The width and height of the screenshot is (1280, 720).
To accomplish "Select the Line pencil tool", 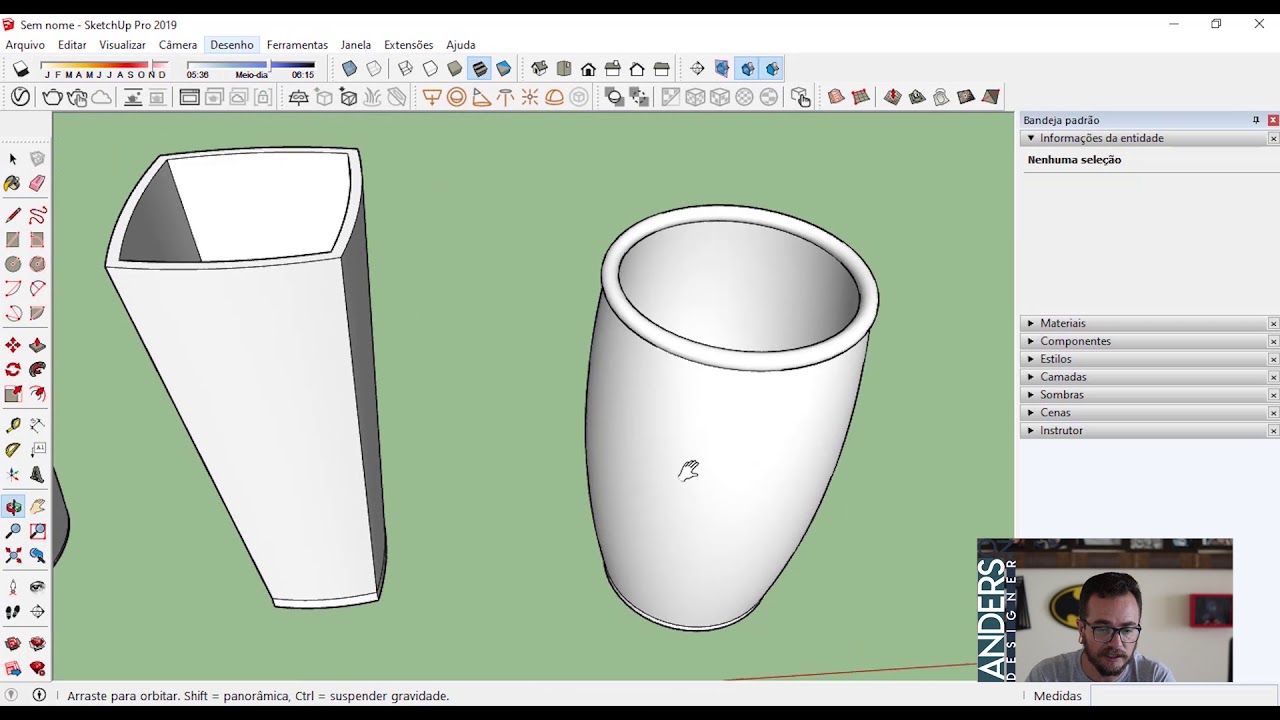I will [13, 216].
